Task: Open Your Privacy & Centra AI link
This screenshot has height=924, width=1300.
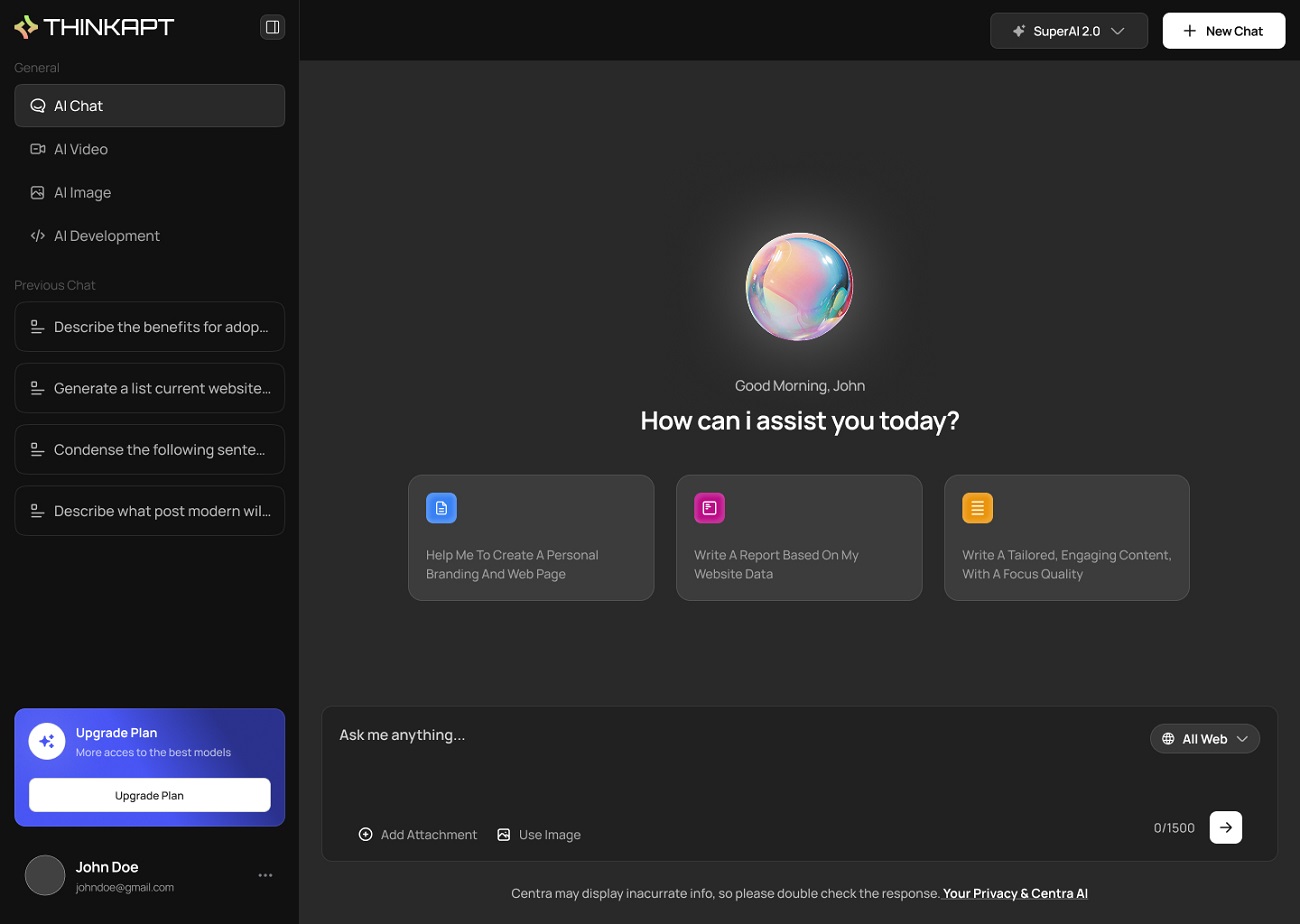Action: click(1015, 893)
